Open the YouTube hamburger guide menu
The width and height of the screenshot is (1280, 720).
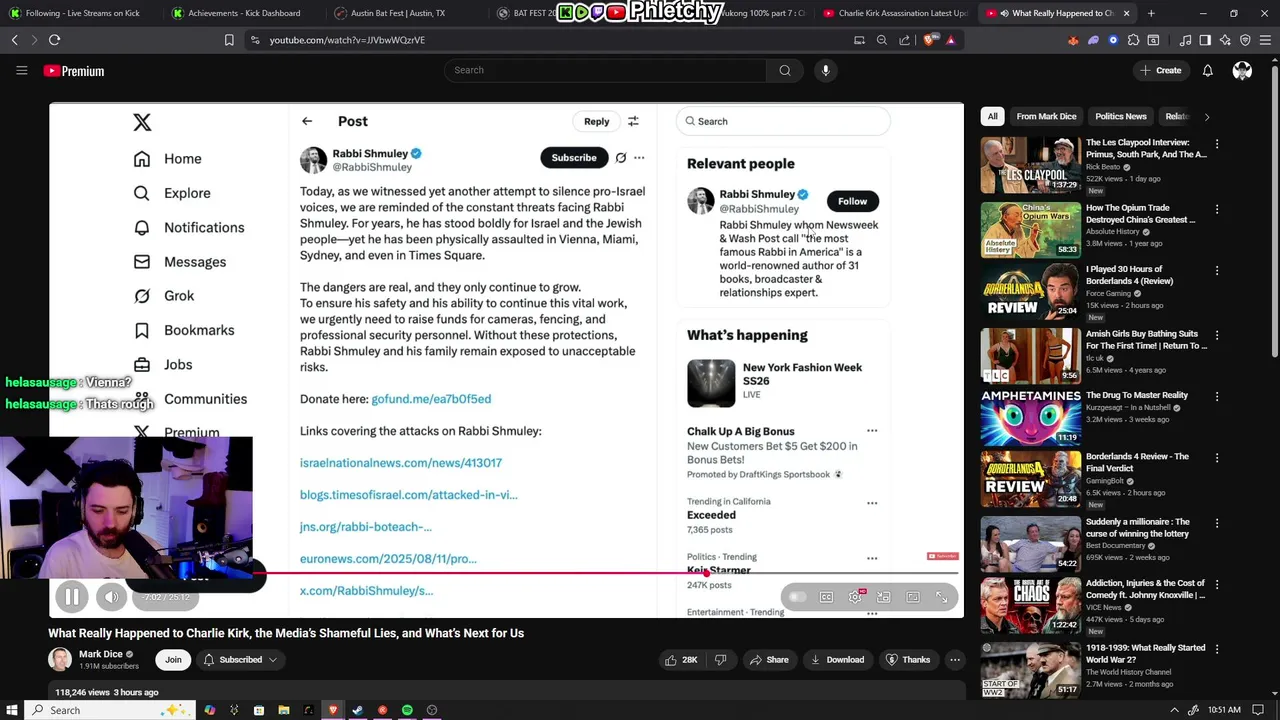pyautogui.click(x=21, y=70)
